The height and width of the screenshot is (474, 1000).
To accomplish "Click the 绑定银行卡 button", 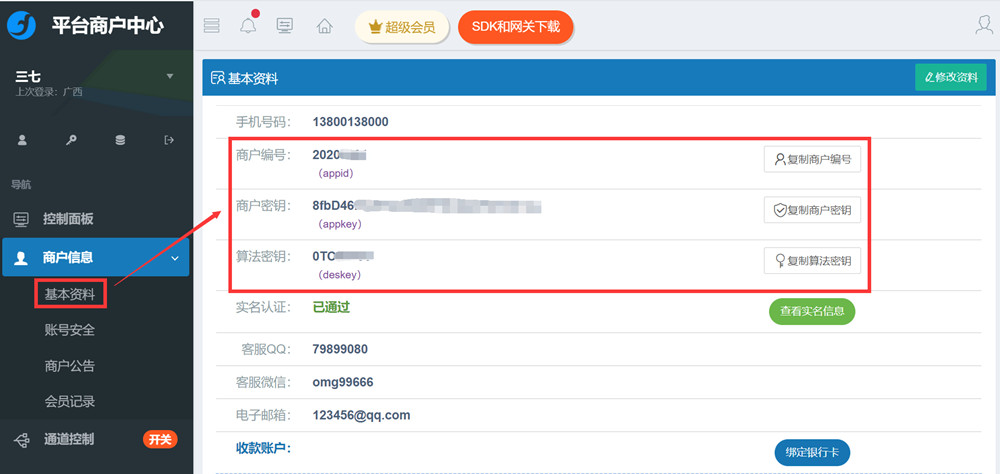I will click(x=811, y=453).
